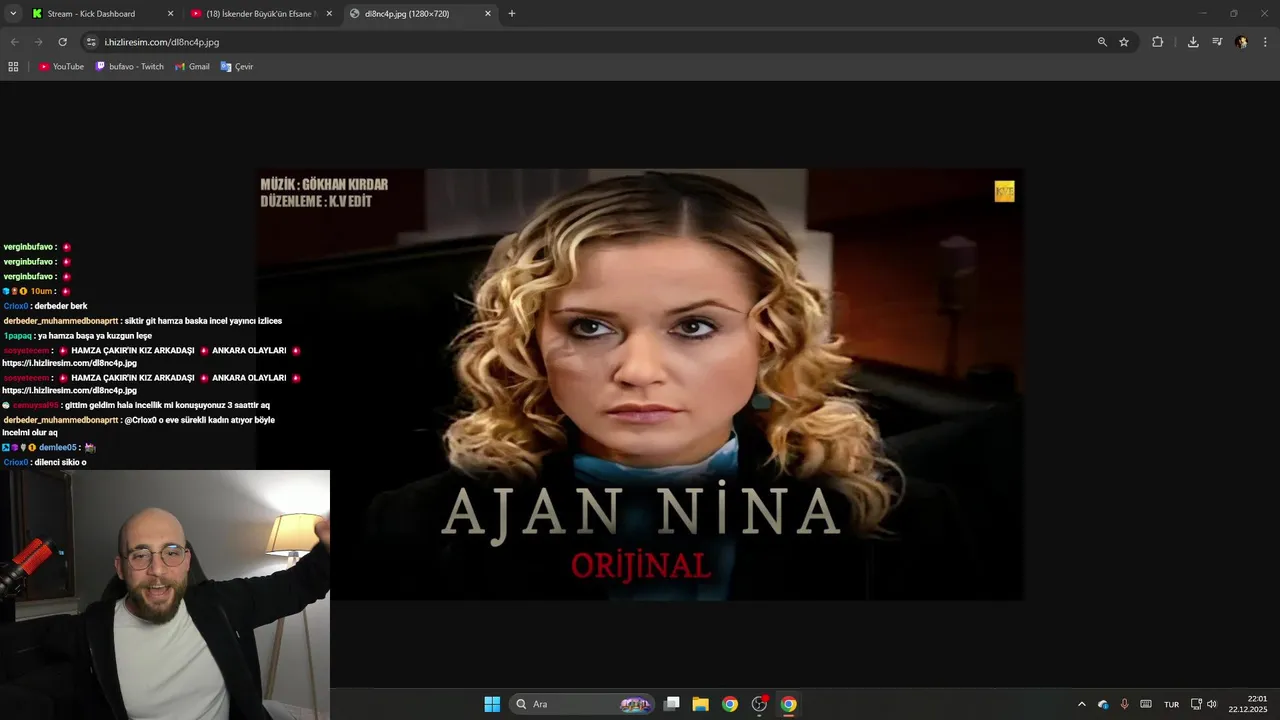Image resolution: width=1280 pixels, height=720 pixels.
Task: Open the tab search dropdown arrow
Action: 13,14
